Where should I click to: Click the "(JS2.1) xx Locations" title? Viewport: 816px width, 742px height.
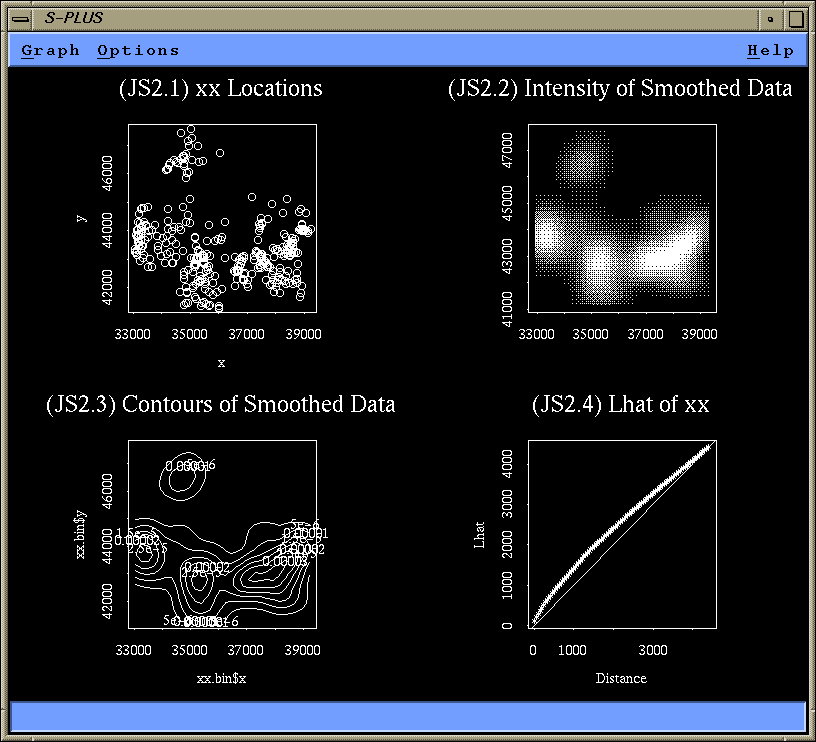[x=220, y=88]
